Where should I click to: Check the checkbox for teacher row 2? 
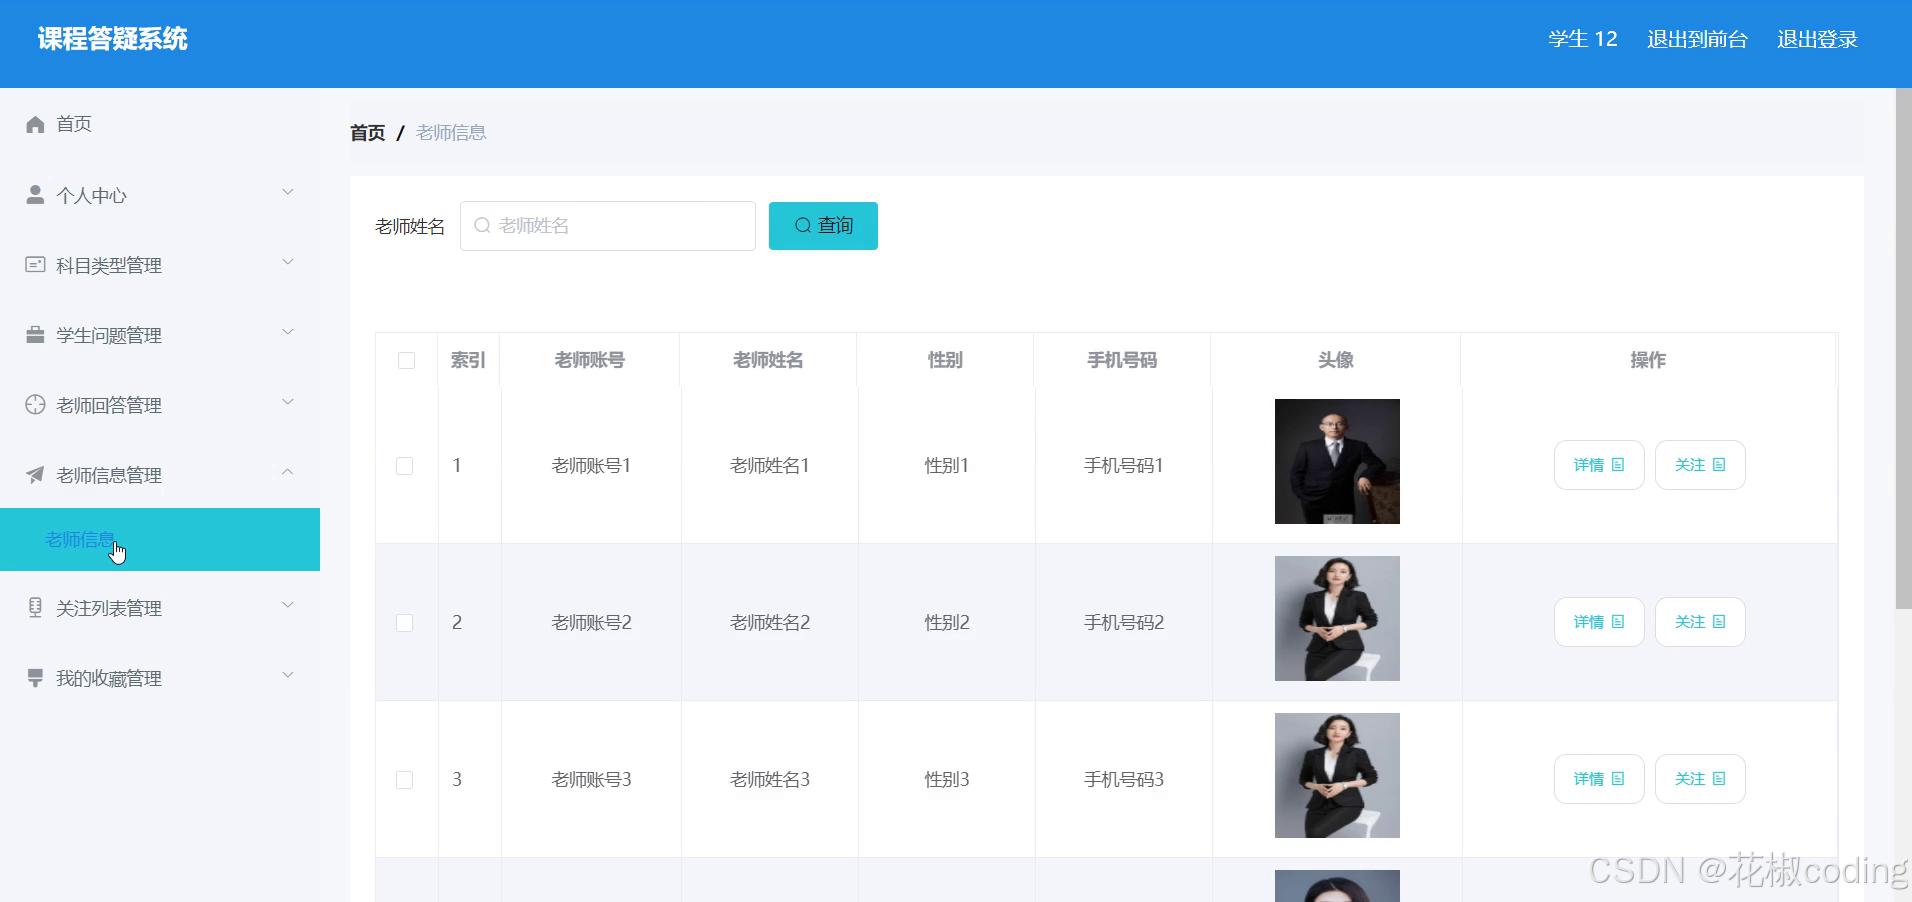click(x=405, y=622)
